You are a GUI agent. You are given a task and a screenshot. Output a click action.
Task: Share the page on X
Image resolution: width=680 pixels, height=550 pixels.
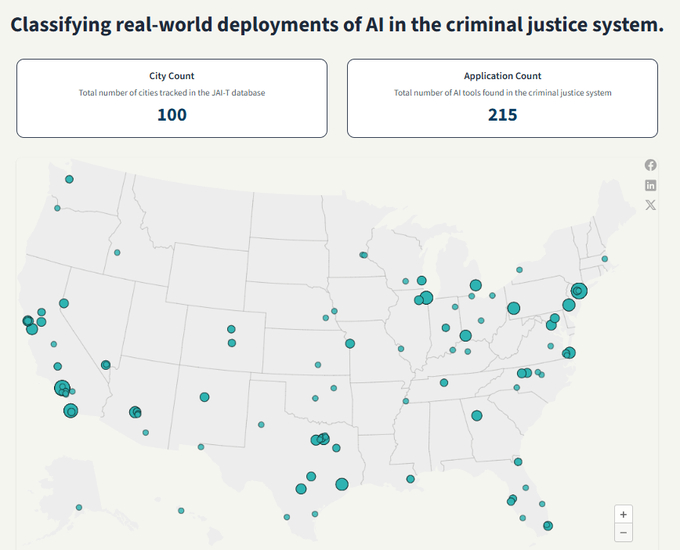click(650, 205)
